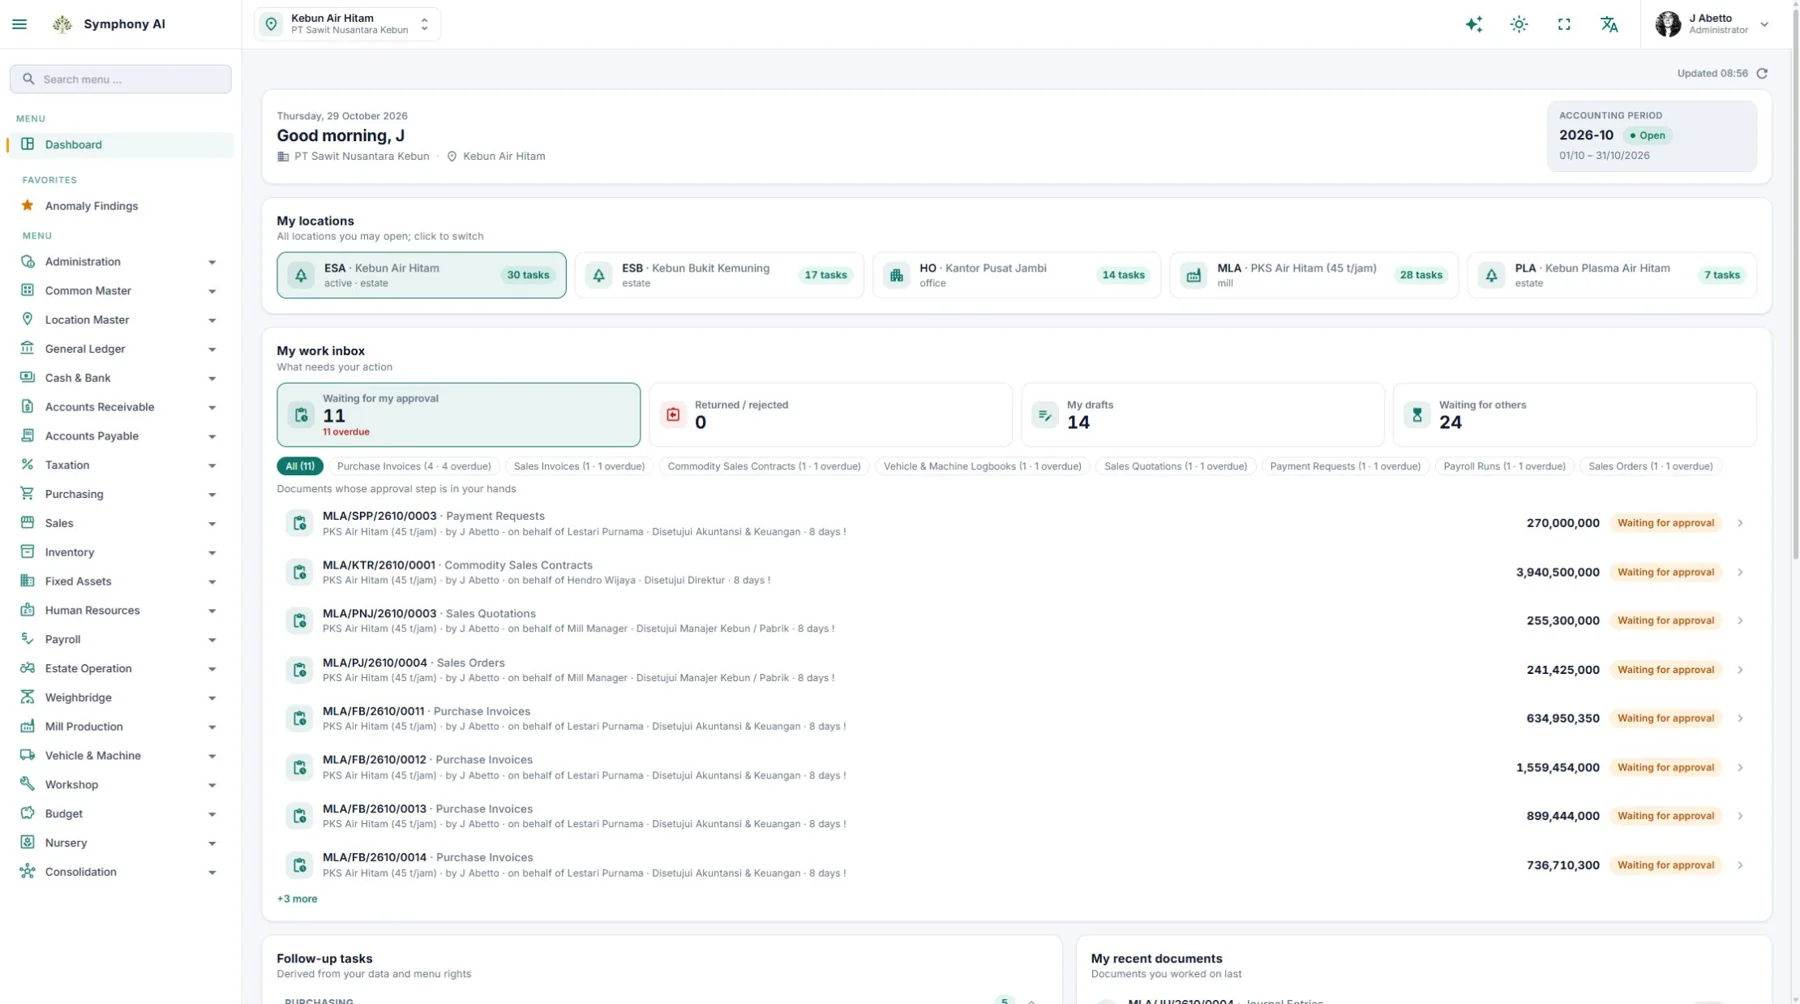The width and height of the screenshot is (1800, 1004).
Task: Click the Nursery sidebar icon
Action: (x=27, y=843)
